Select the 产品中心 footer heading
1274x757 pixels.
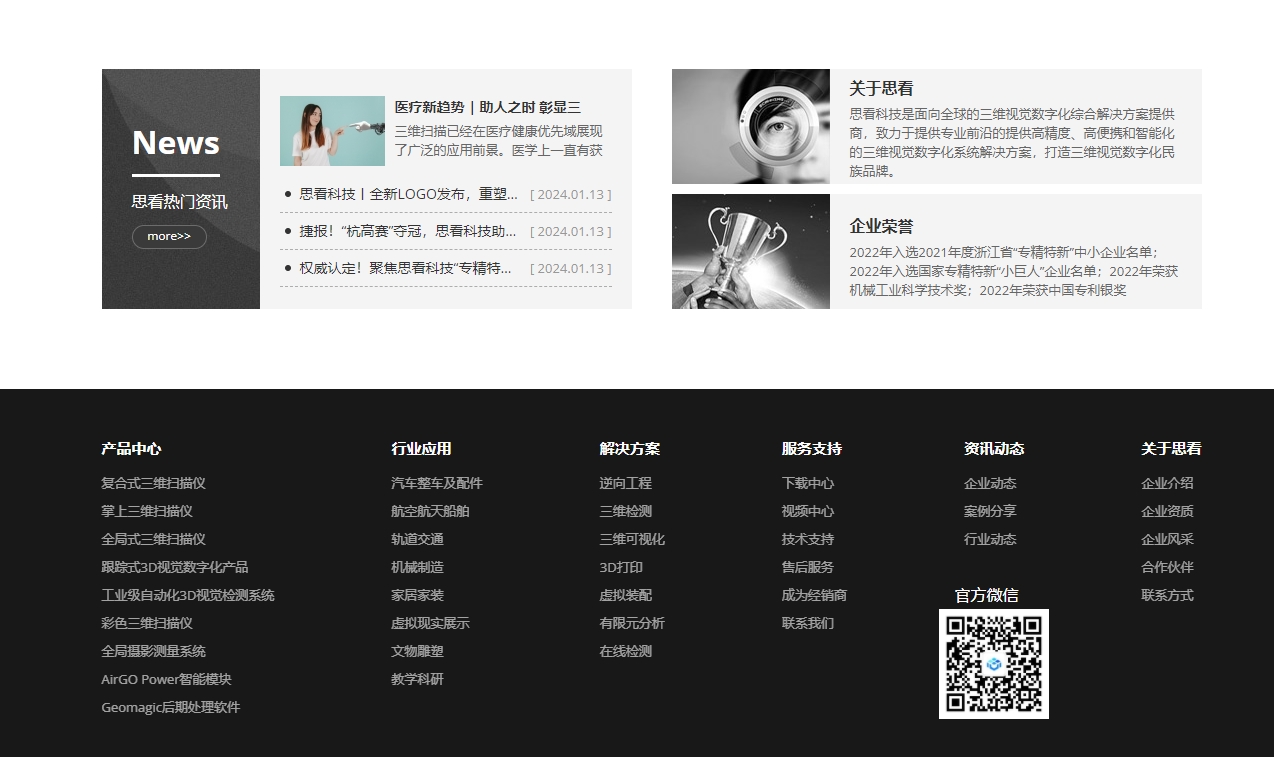coord(131,449)
